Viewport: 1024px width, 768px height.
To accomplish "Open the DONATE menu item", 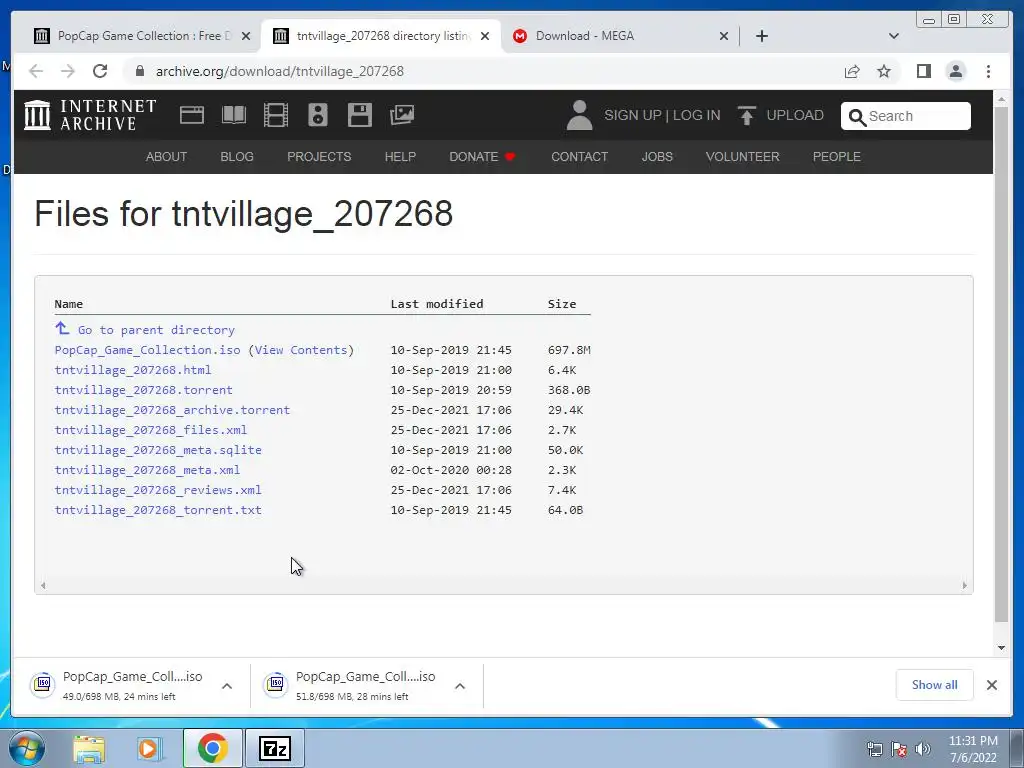I will (x=482, y=157).
